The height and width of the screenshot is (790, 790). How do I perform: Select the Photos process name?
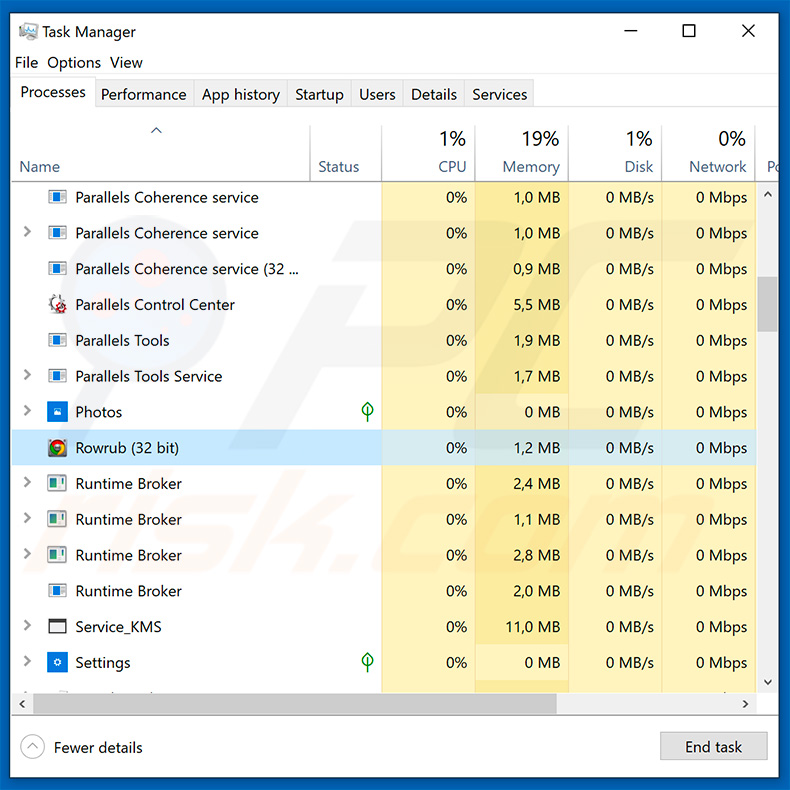(99, 412)
